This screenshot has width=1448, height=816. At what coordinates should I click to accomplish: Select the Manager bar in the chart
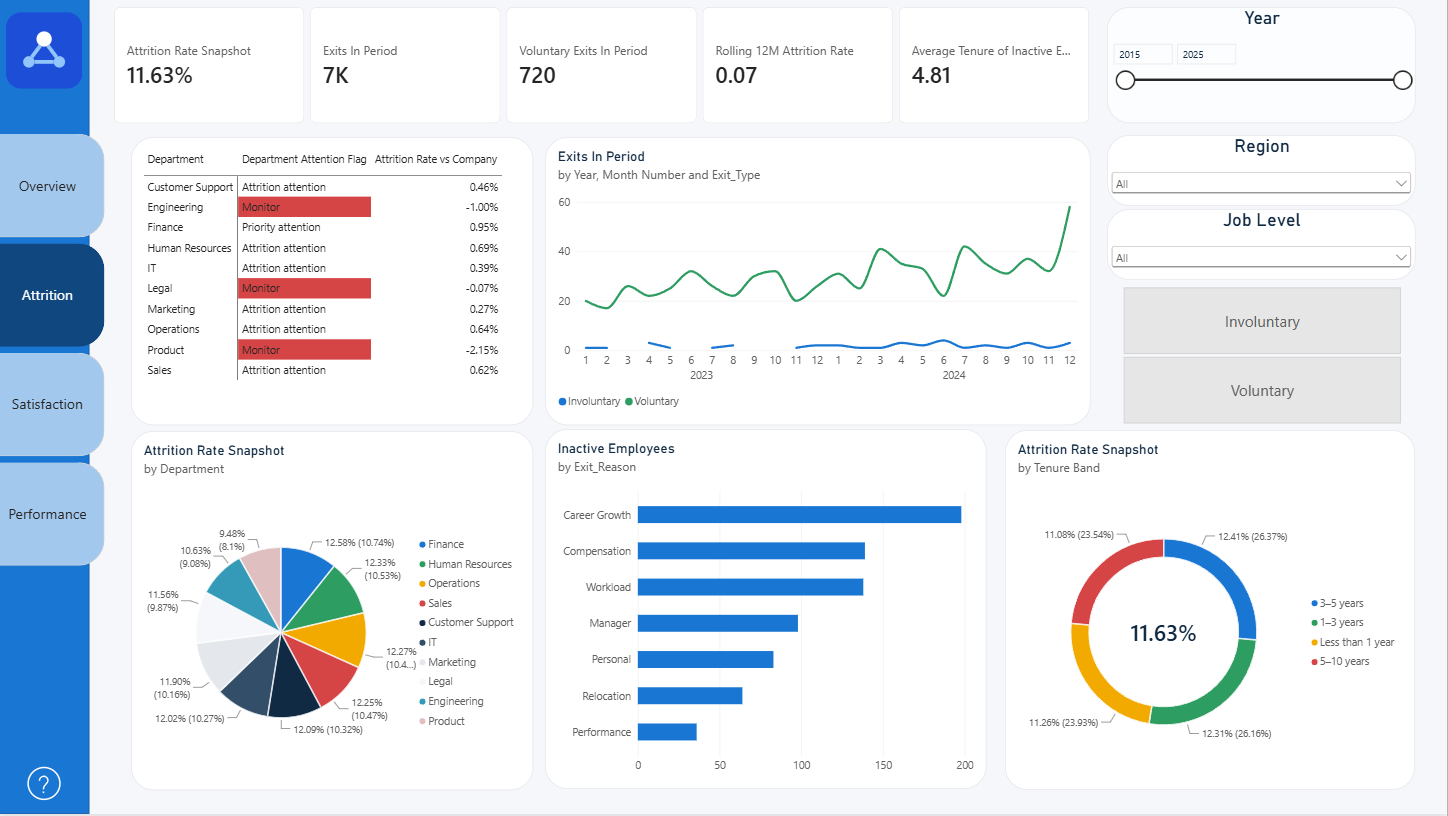(x=718, y=623)
